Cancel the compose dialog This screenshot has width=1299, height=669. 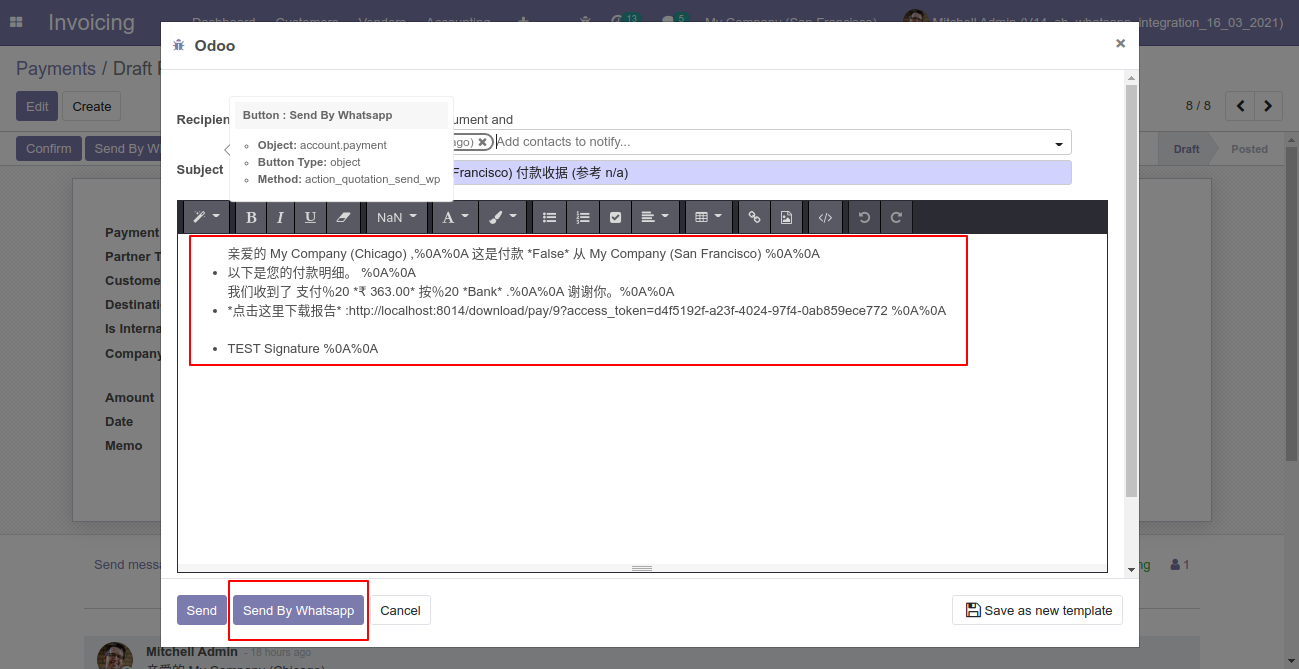400,610
